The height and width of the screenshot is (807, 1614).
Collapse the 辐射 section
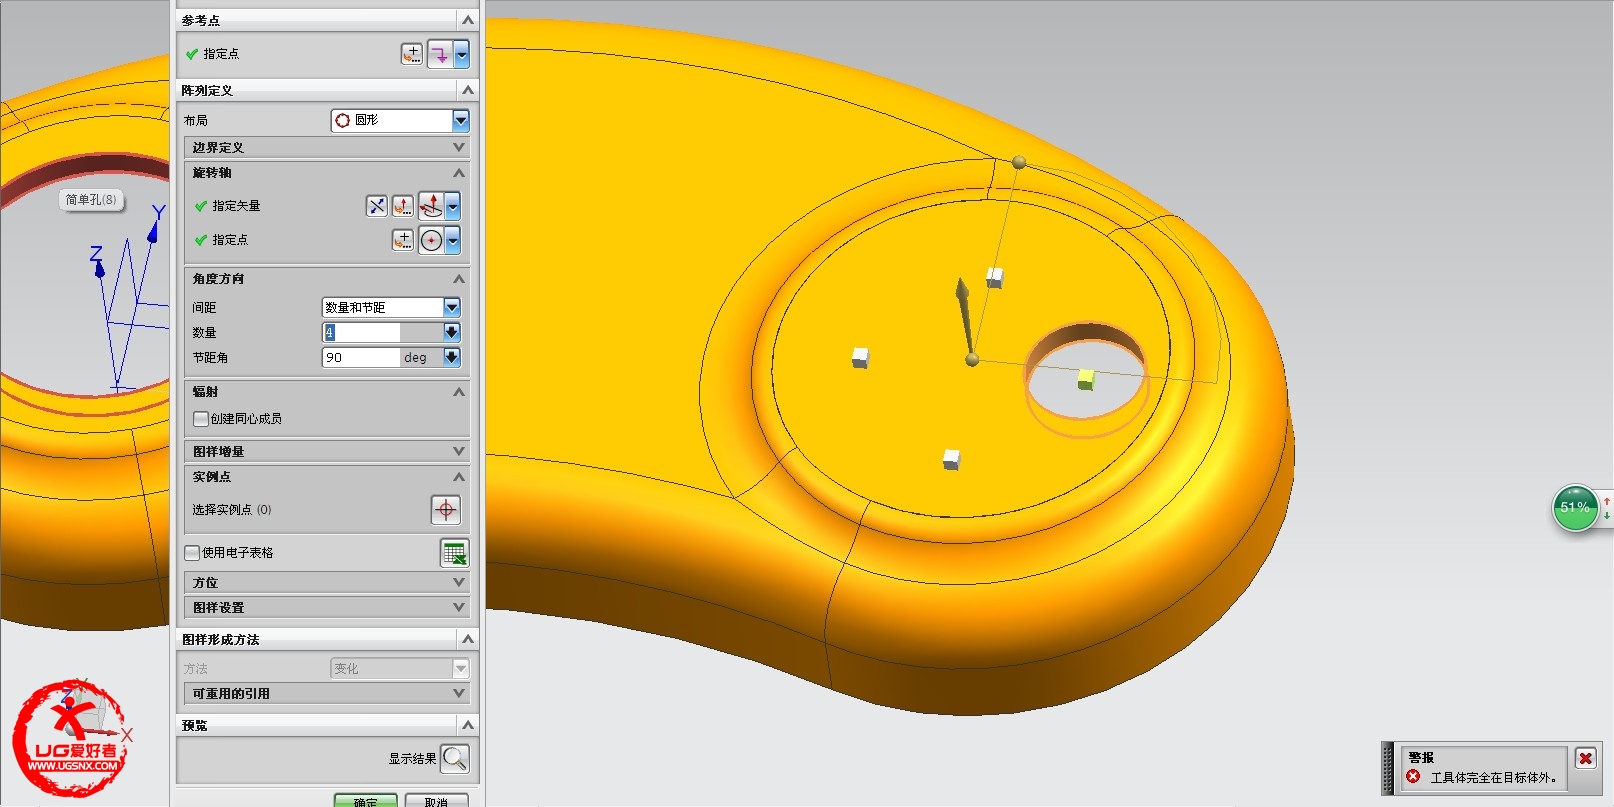coord(459,392)
